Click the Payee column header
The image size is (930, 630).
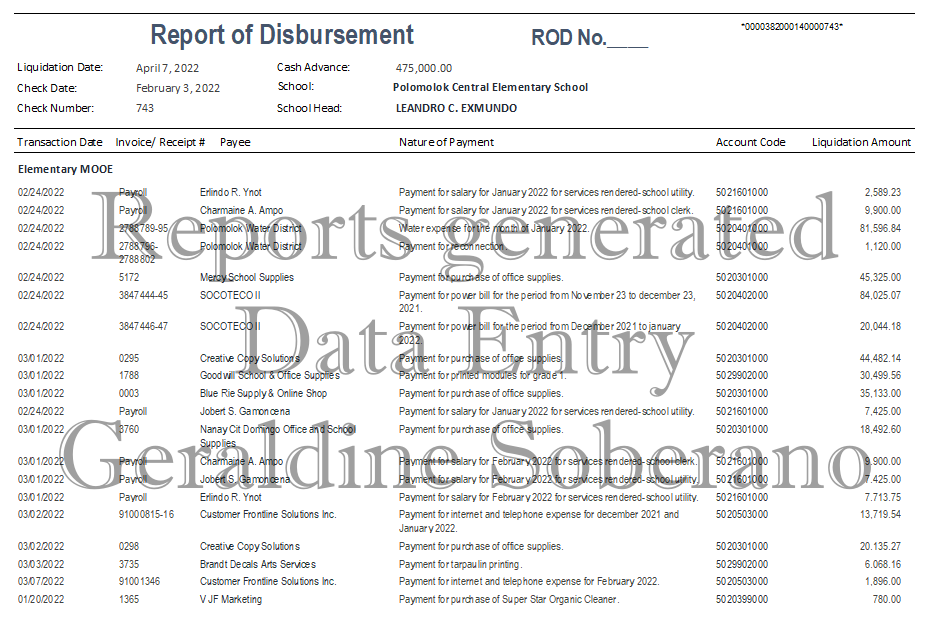(x=235, y=142)
